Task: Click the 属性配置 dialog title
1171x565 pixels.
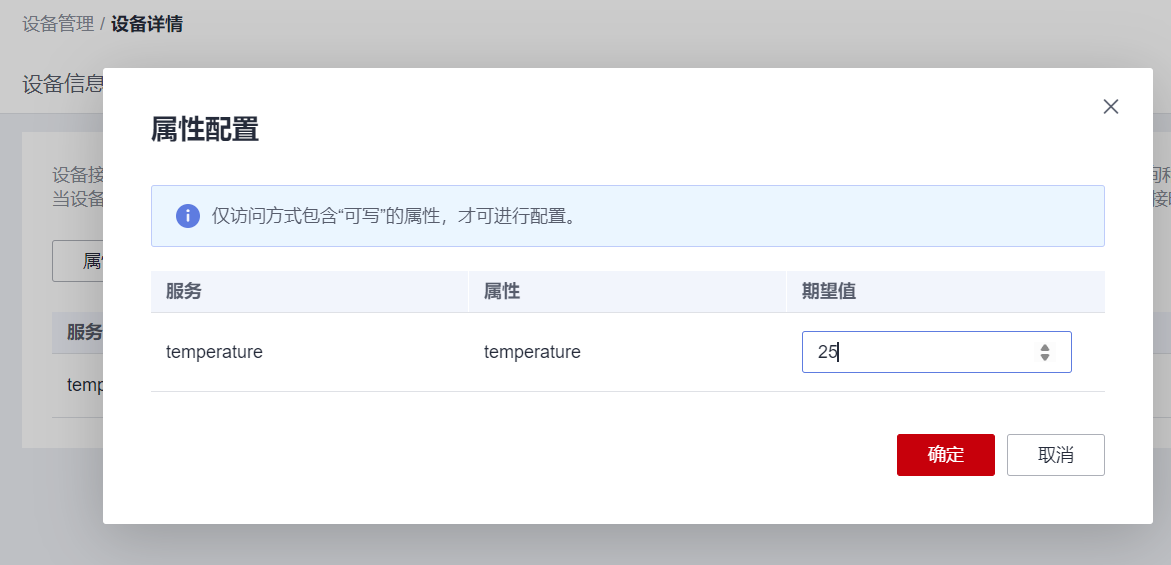Action: 205,130
